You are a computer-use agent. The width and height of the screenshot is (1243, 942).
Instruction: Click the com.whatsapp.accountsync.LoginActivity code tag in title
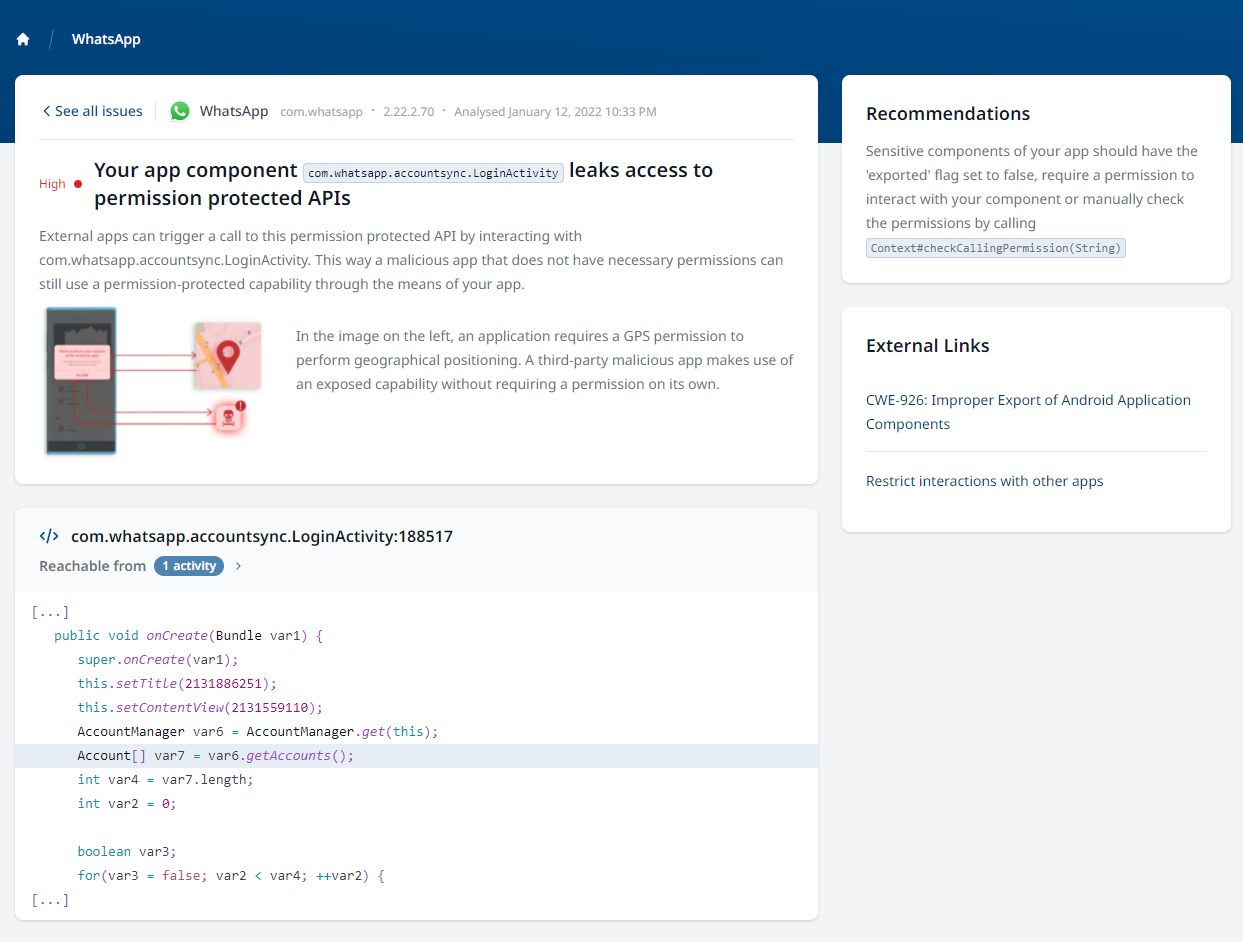tap(433, 172)
